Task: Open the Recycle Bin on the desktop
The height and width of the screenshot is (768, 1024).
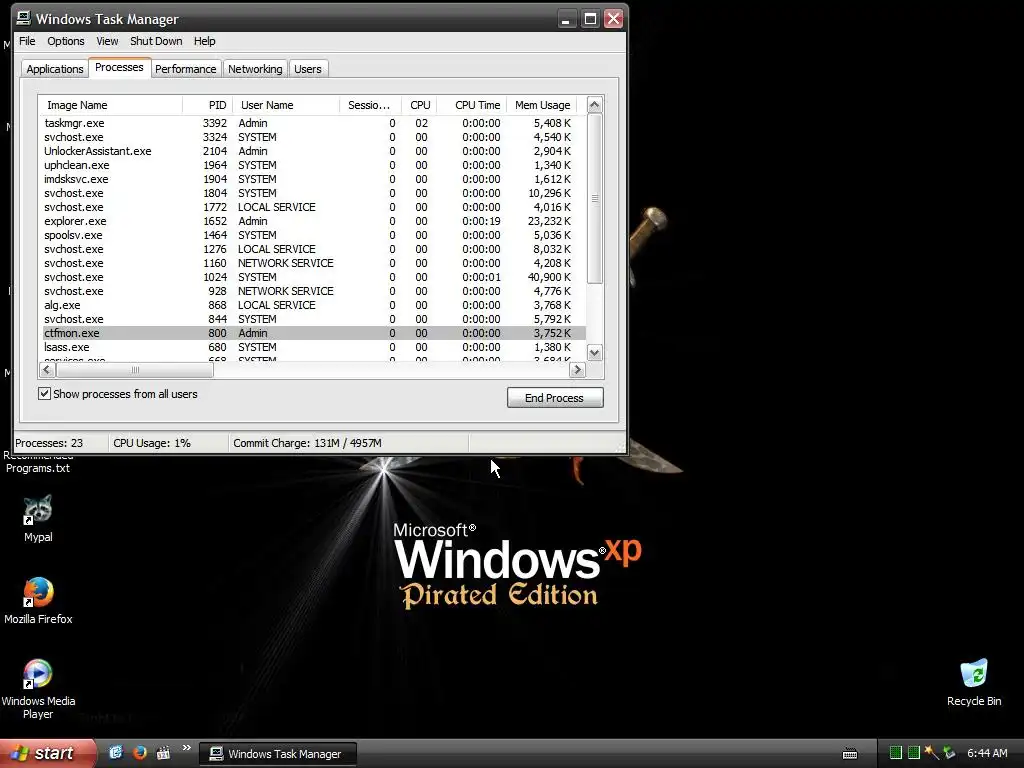Action: click(974, 682)
